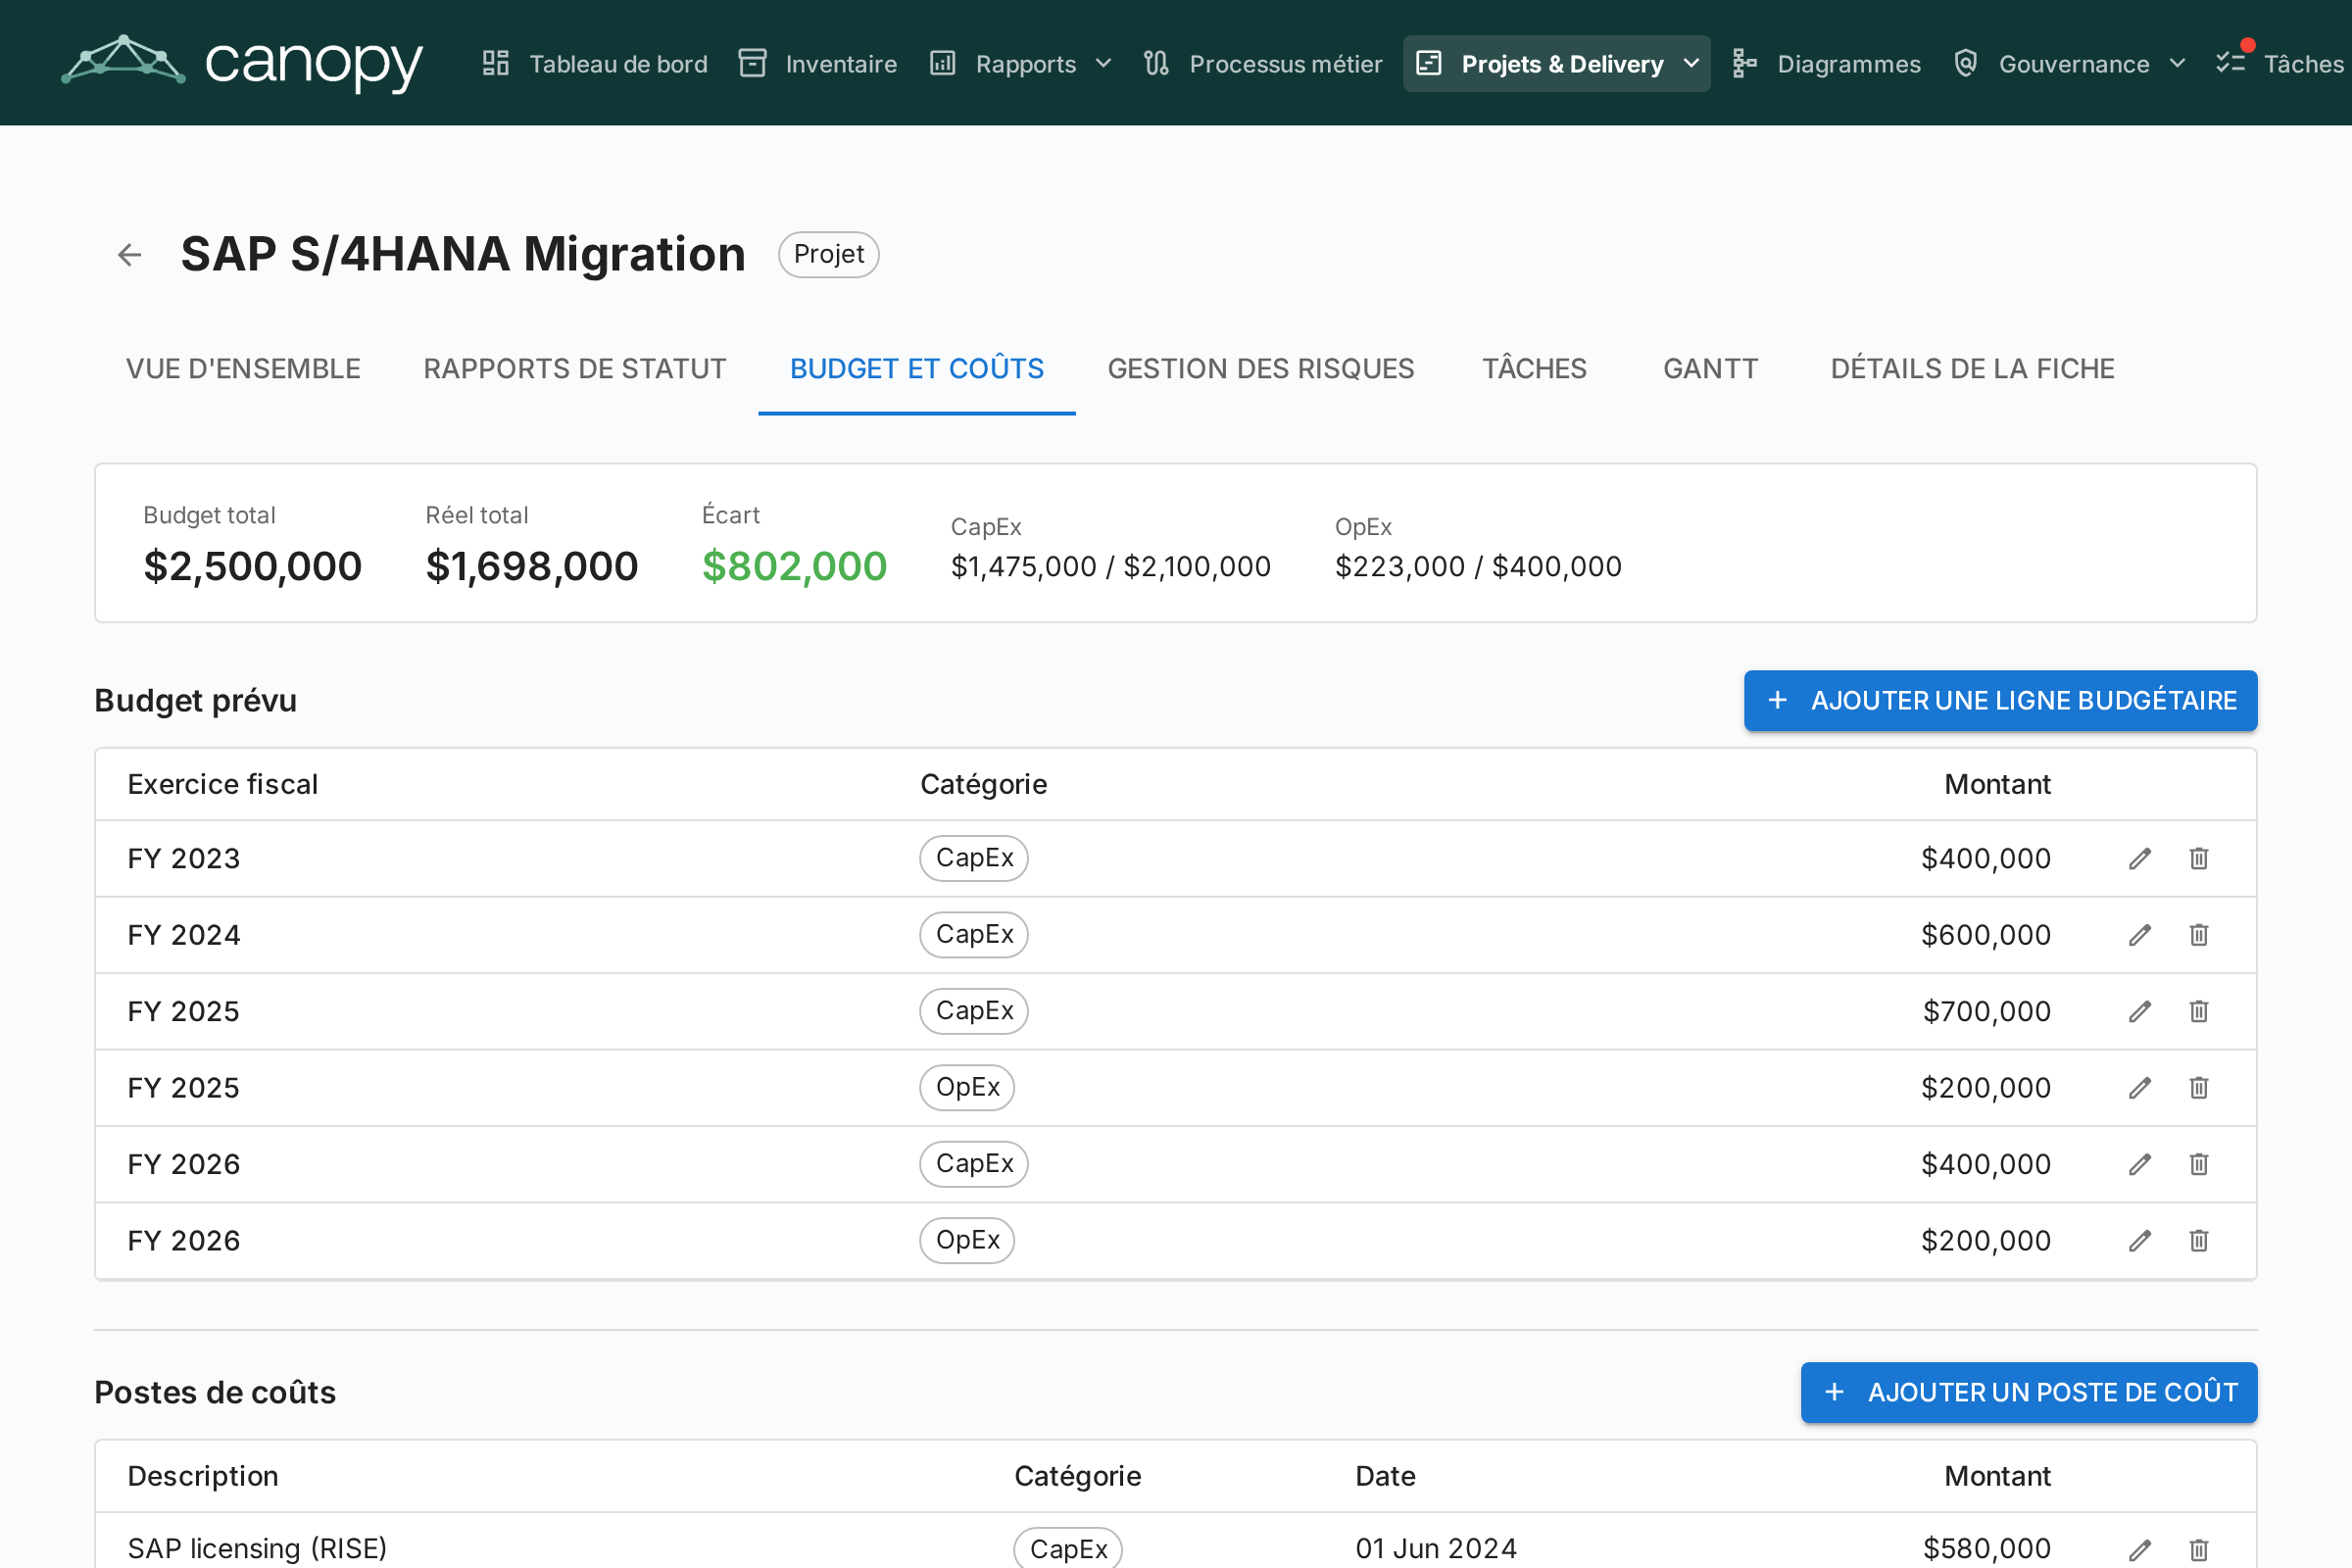The height and width of the screenshot is (1568, 2352).
Task: Edit the FY 2024 CapEx budget line
Action: click(2140, 935)
